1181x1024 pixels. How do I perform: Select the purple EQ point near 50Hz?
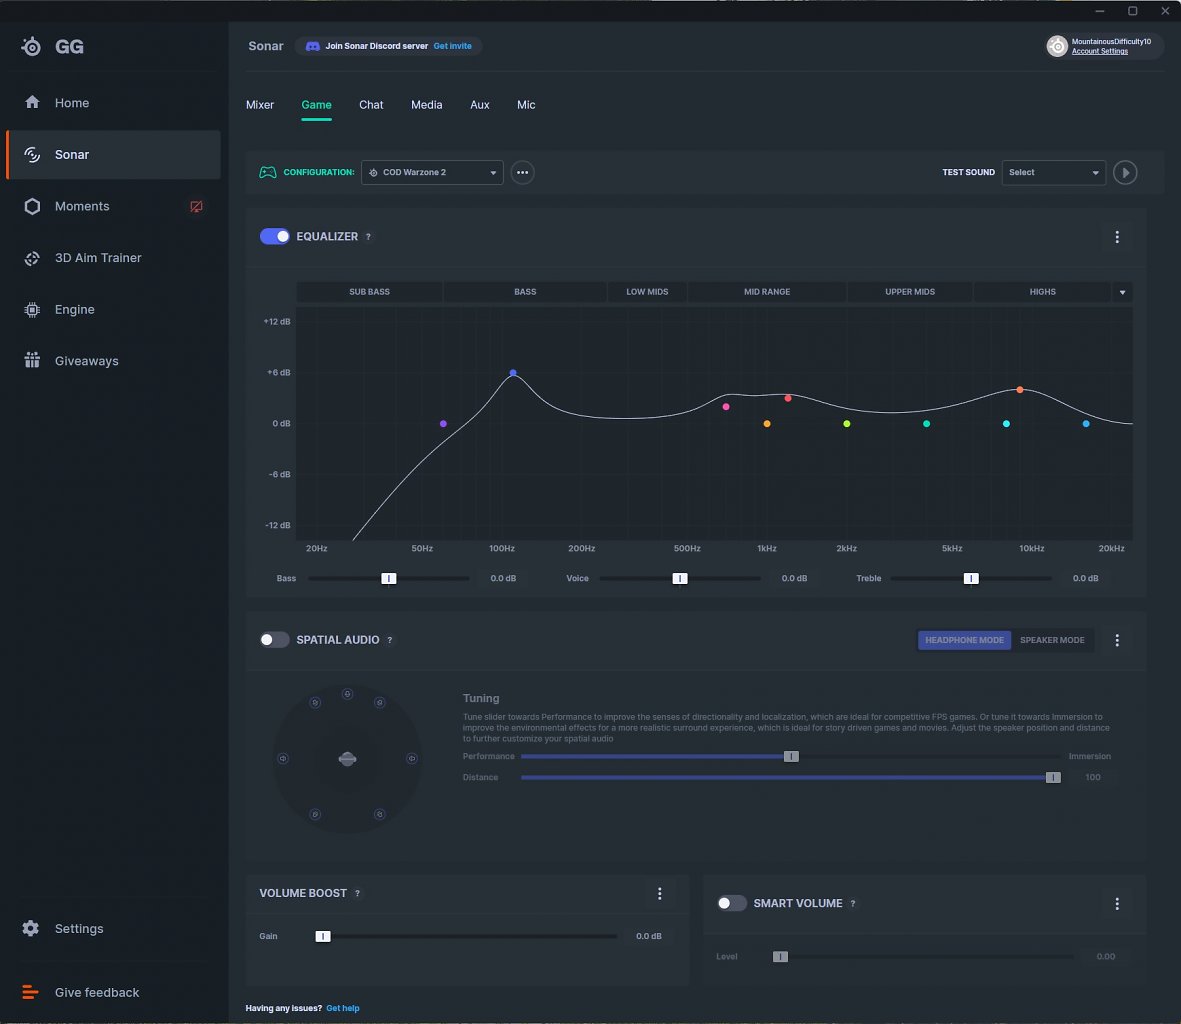[443, 424]
